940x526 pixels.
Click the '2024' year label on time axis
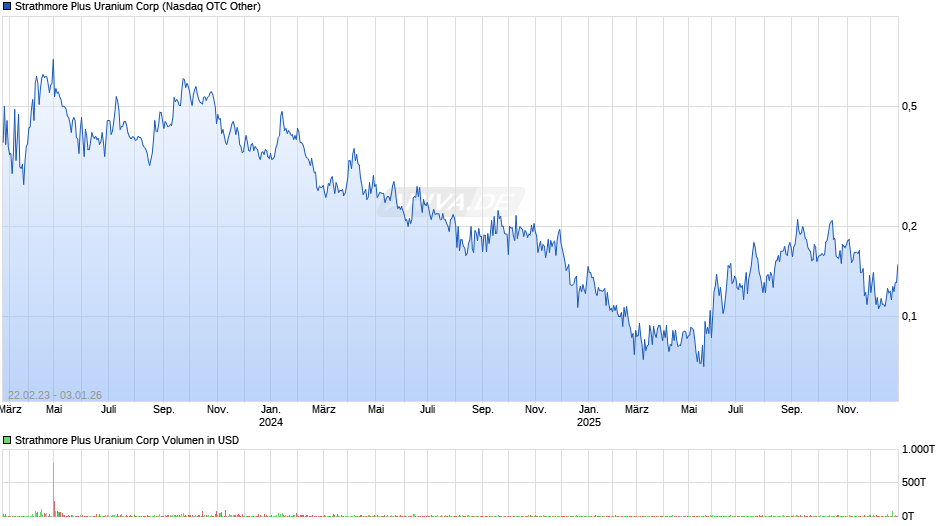pos(271,422)
